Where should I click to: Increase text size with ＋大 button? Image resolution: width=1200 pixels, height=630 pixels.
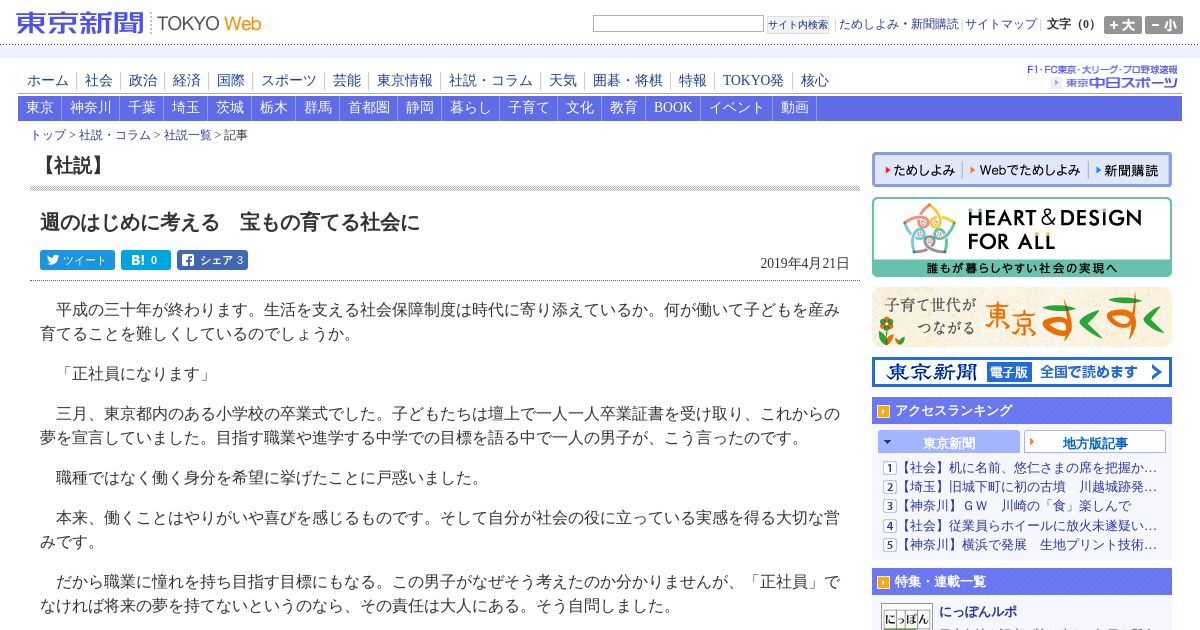pos(1122,25)
